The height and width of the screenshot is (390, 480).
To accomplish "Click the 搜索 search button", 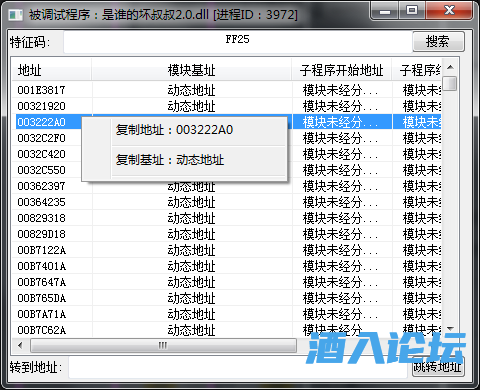I will (x=438, y=42).
